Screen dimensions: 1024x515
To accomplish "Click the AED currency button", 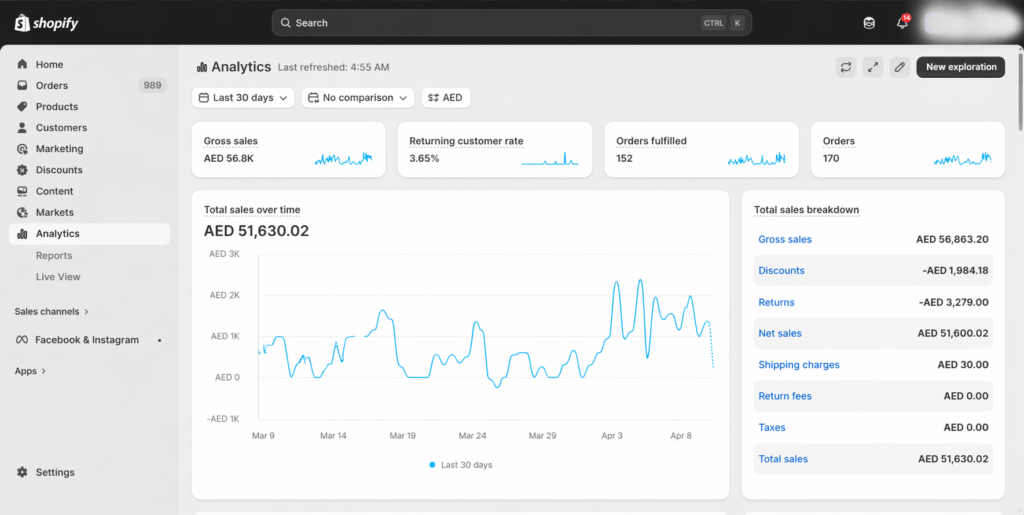I will tap(445, 98).
